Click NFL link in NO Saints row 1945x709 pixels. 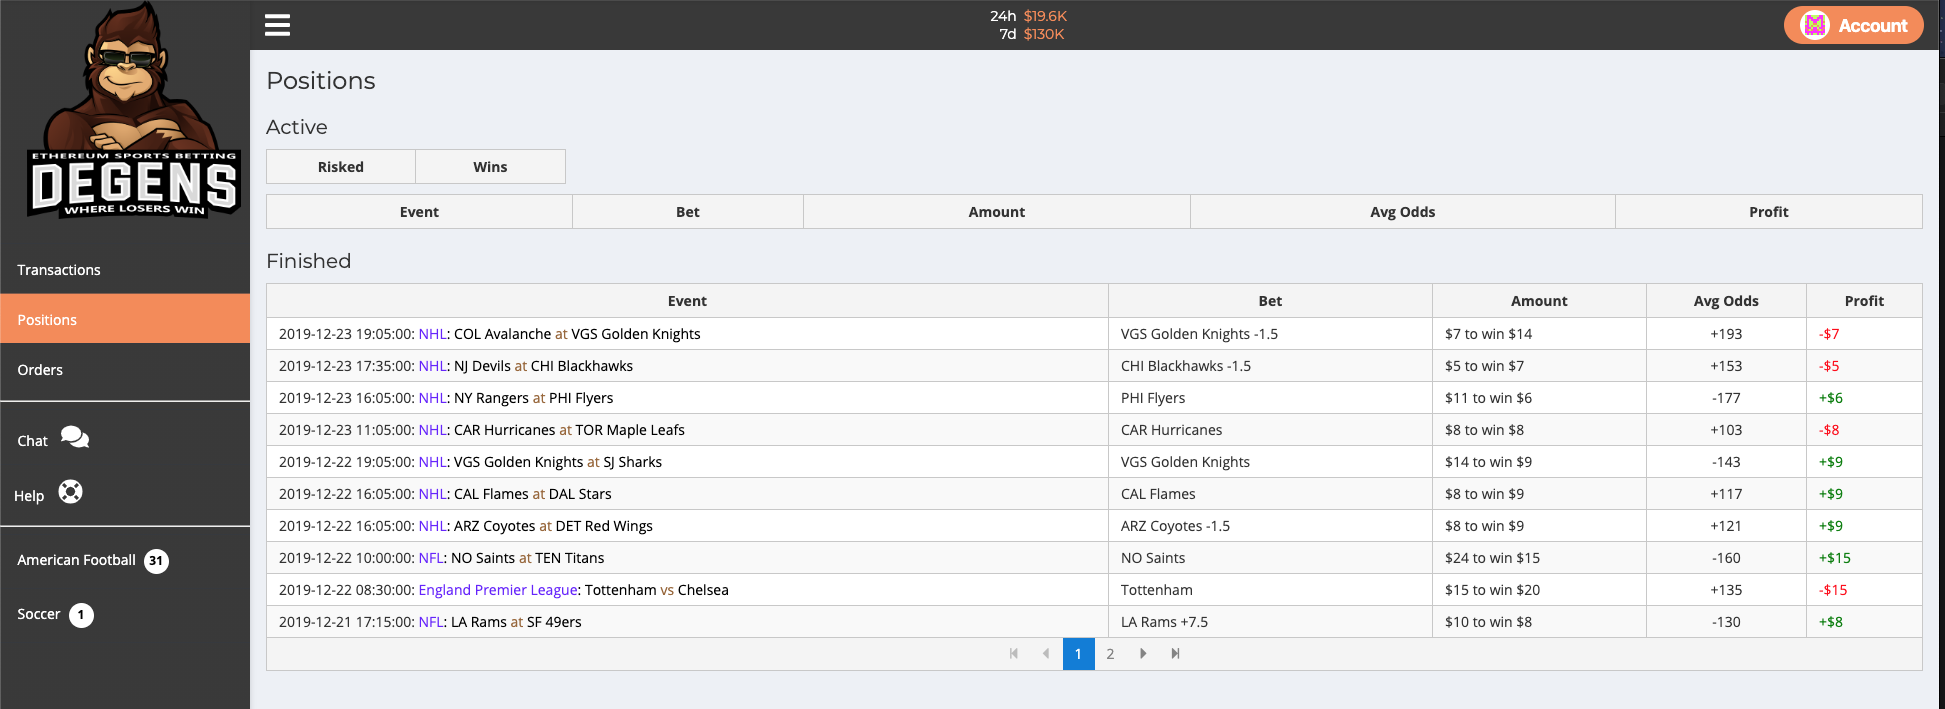(431, 558)
